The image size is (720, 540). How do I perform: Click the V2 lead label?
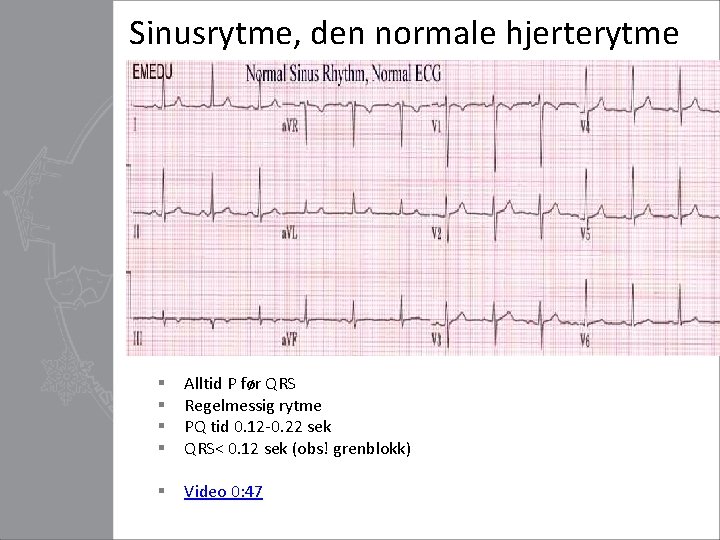coord(437,234)
